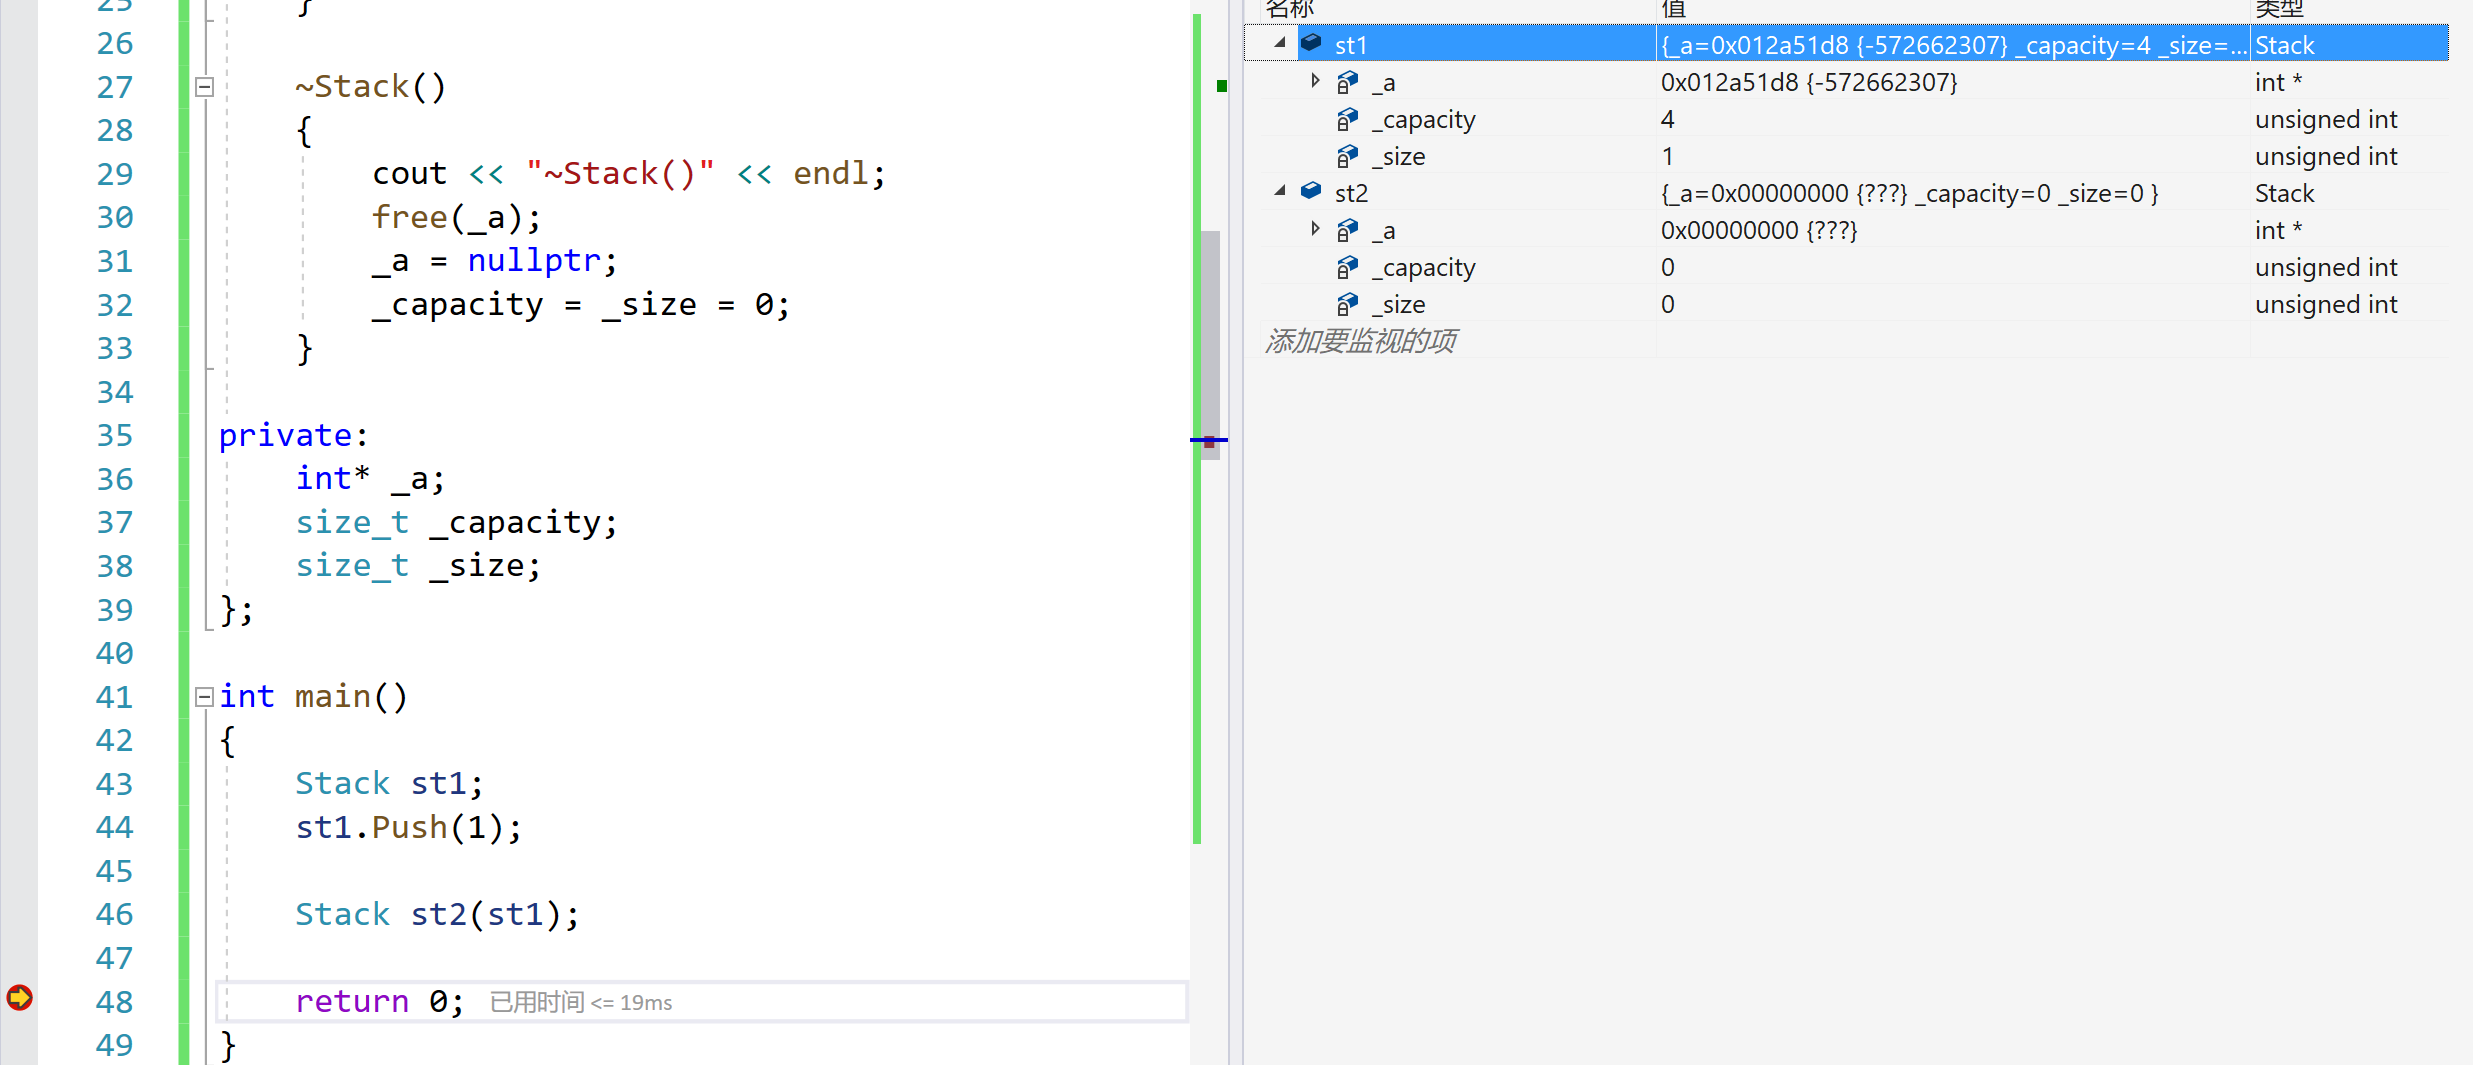This screenshot has width=2473, height=1065.
Task: Fold the ~Stack() destructor code block
Action: (x=204, y=87)
